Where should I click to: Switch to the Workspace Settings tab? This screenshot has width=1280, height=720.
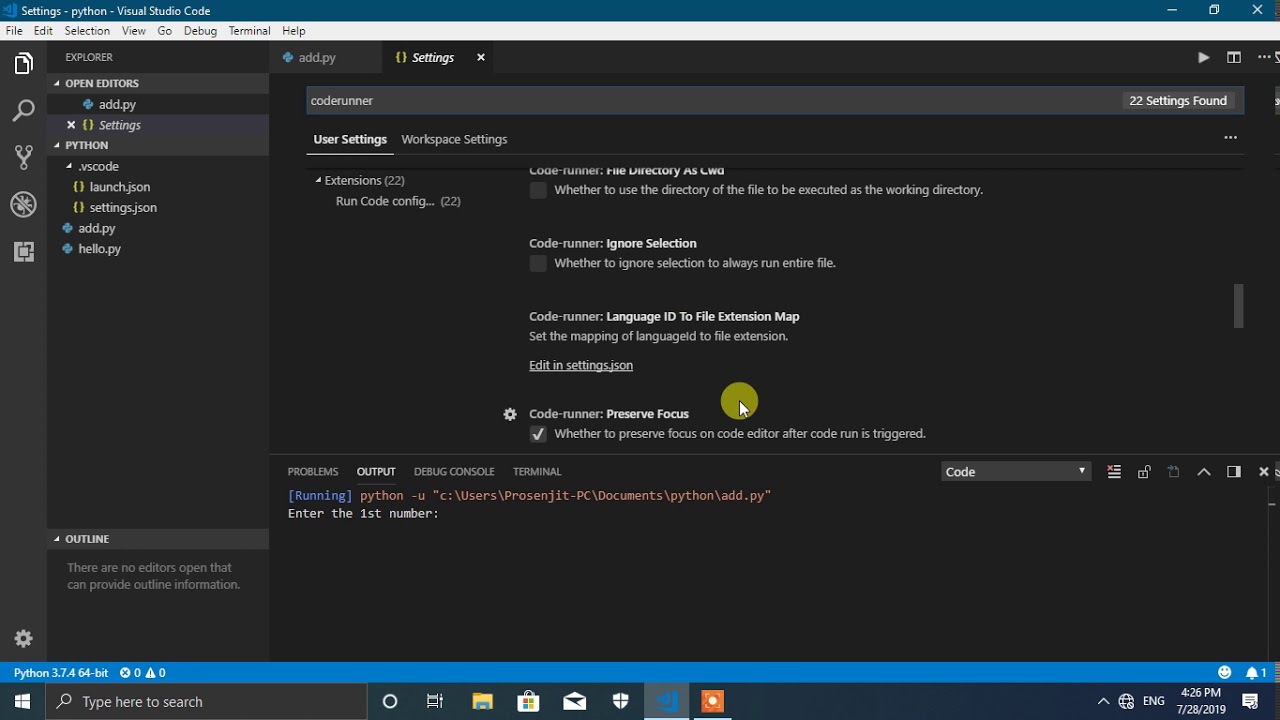point(454,139)
